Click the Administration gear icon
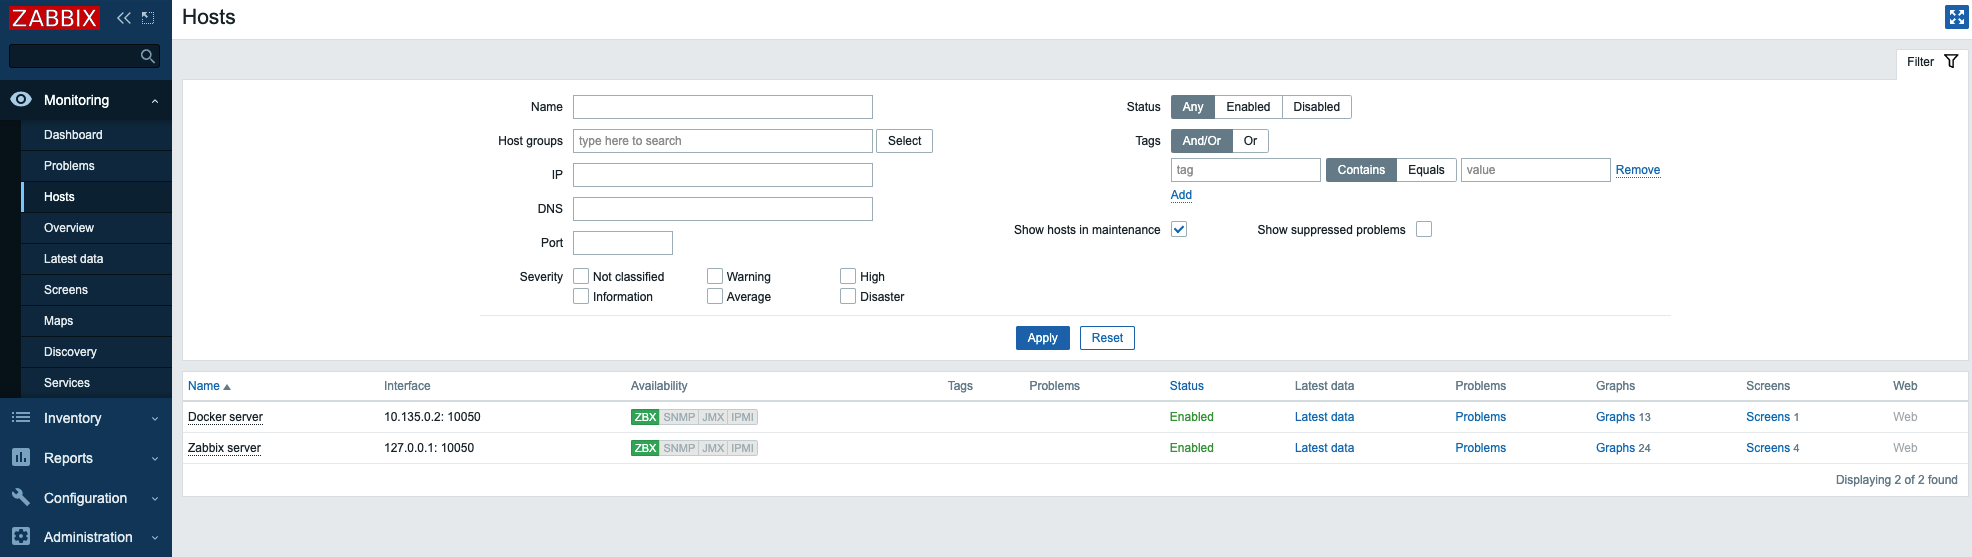 [21, 536]
